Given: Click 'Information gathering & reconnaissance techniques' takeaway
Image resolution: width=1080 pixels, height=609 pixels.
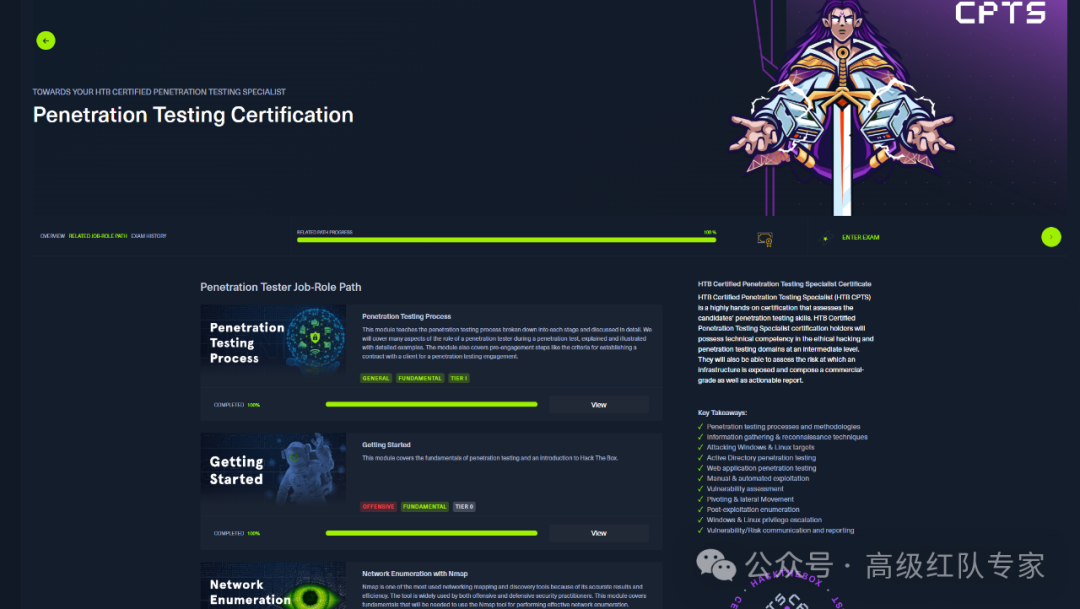Looking at the screenshot, I should (787, 437).
